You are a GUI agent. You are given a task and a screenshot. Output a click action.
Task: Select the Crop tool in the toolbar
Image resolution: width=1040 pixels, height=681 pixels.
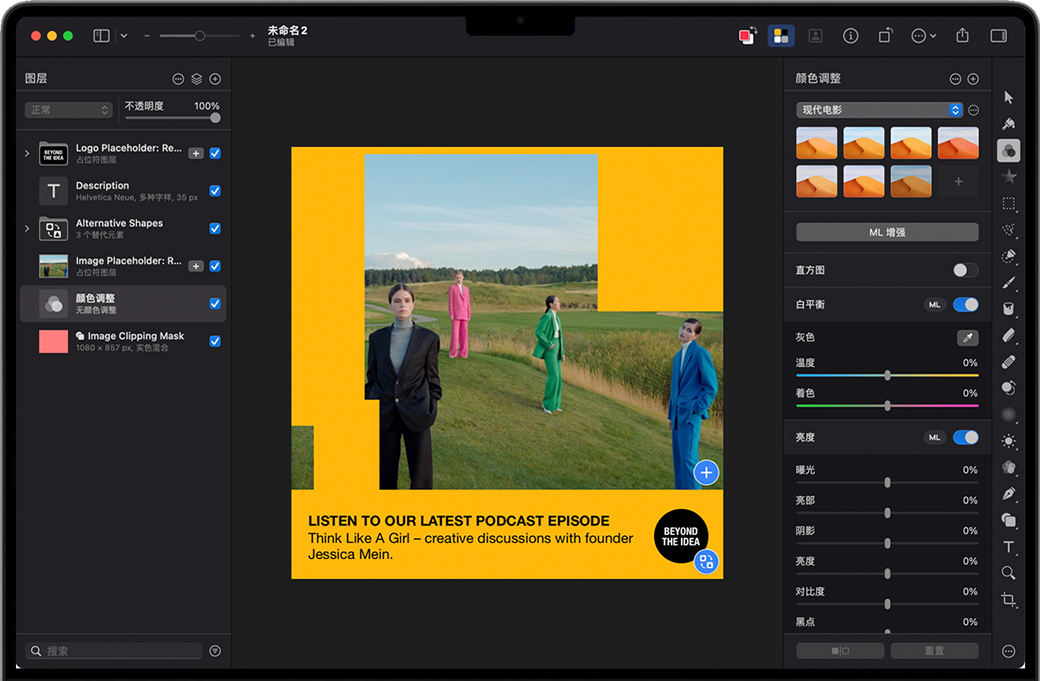(x=1008, y=600)
